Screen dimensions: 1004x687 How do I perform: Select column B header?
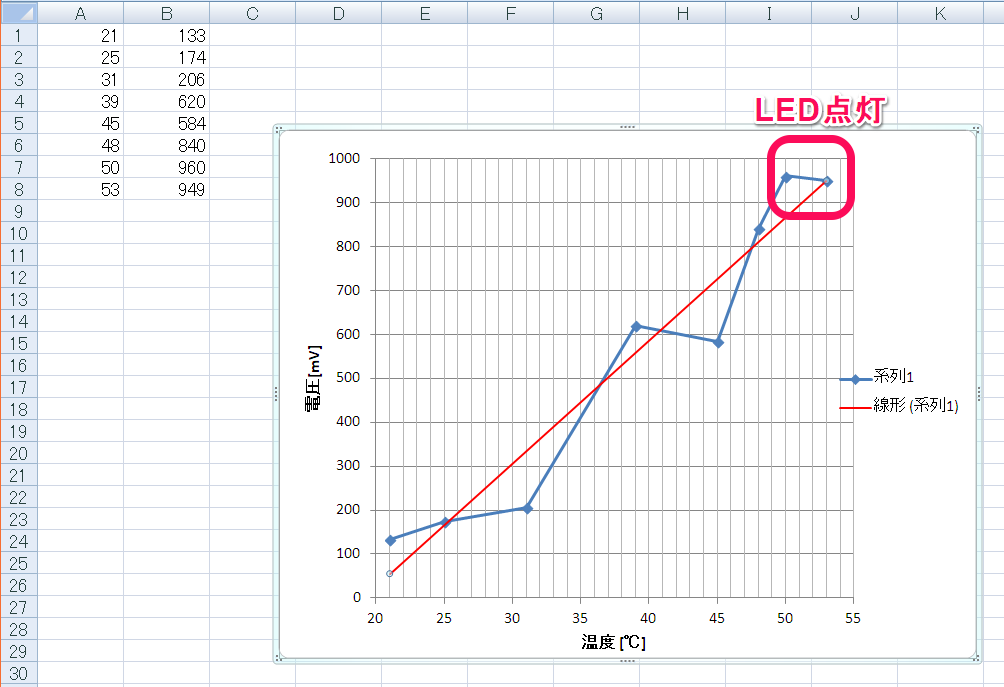pyautogui.click(x=166, y=12)
